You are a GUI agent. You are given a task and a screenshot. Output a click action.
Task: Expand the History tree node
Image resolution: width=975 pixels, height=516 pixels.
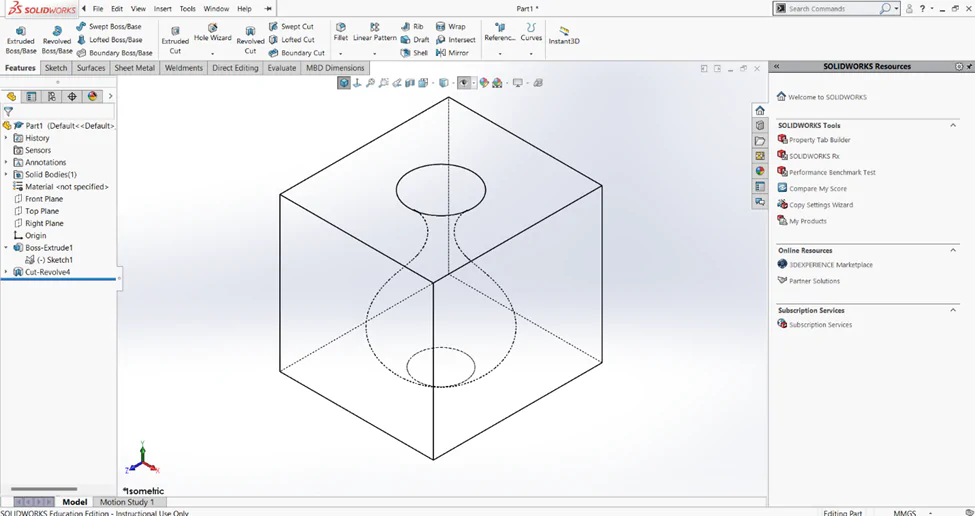coord(6,138)
